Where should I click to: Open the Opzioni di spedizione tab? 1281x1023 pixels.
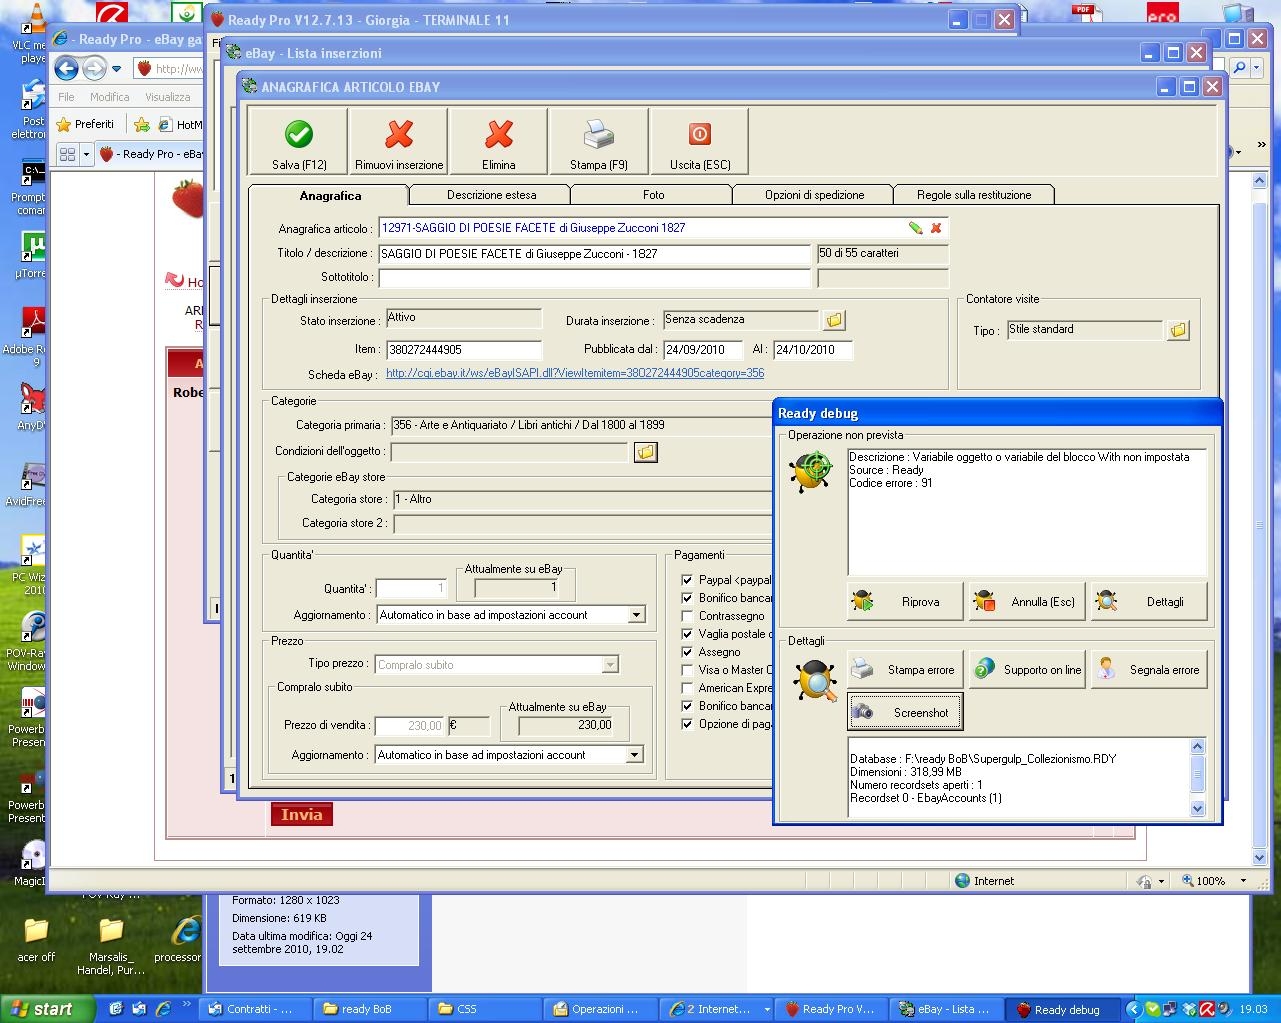(x=814, y=195)
